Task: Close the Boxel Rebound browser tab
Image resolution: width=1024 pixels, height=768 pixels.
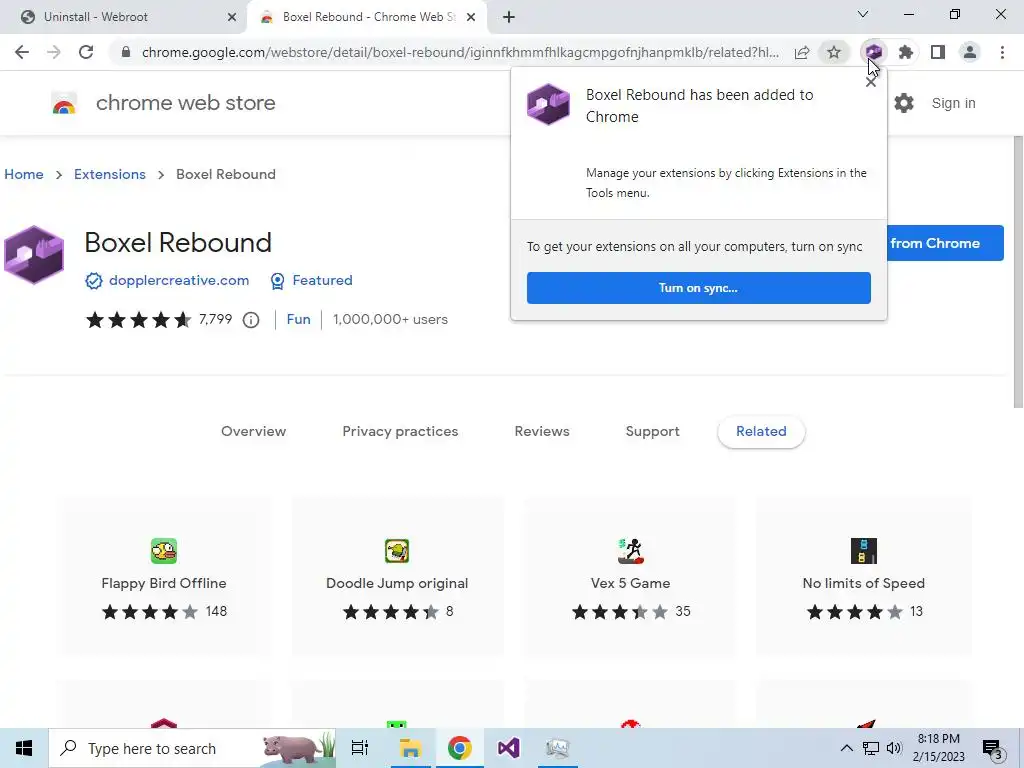Action: 471,17
